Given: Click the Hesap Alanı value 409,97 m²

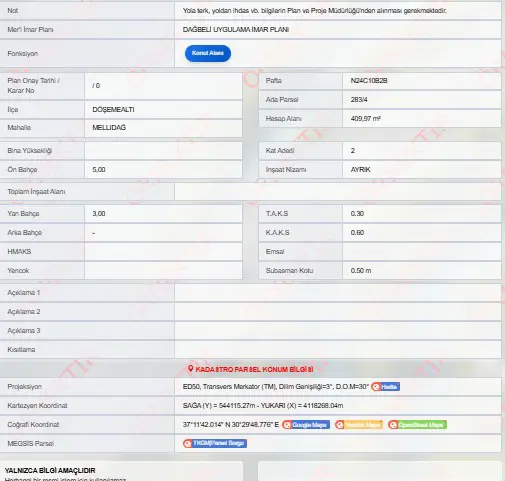Looking at the screenshot, I should click(x=365, y=119).
